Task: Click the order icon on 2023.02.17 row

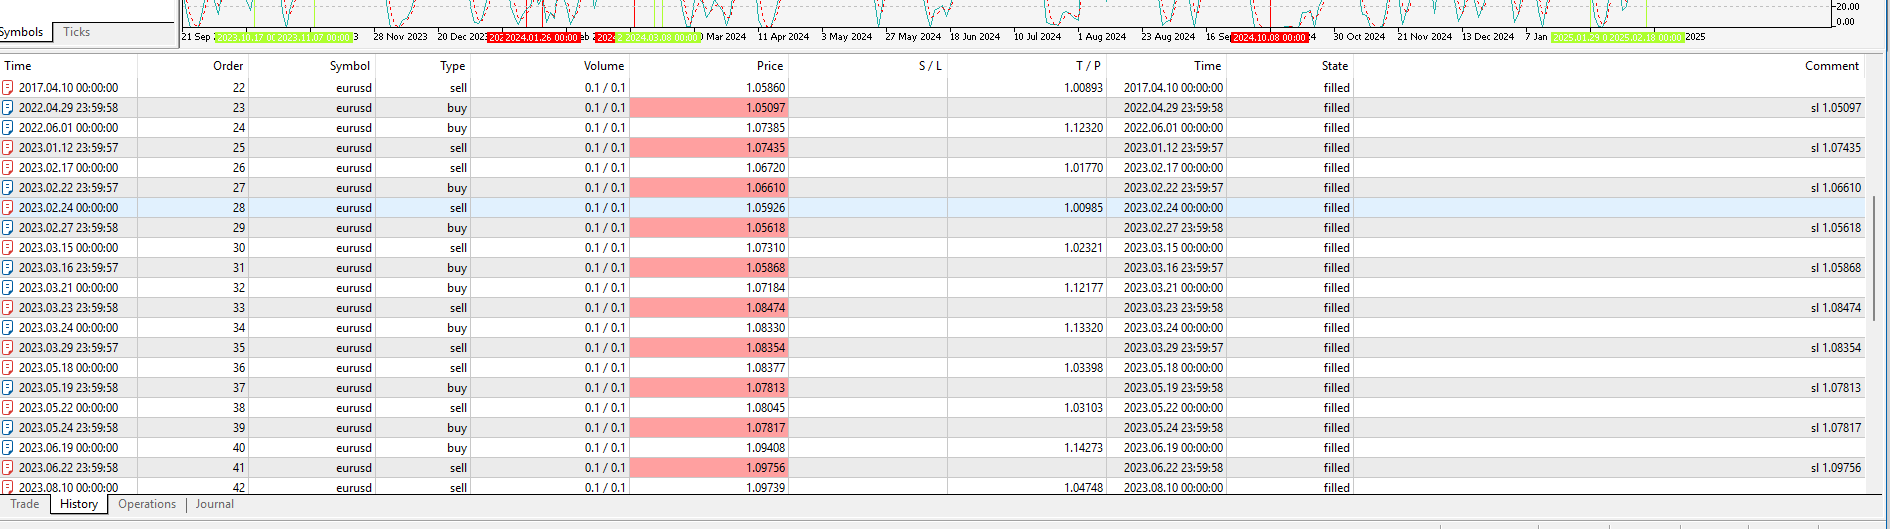Action: coord(8,168)
